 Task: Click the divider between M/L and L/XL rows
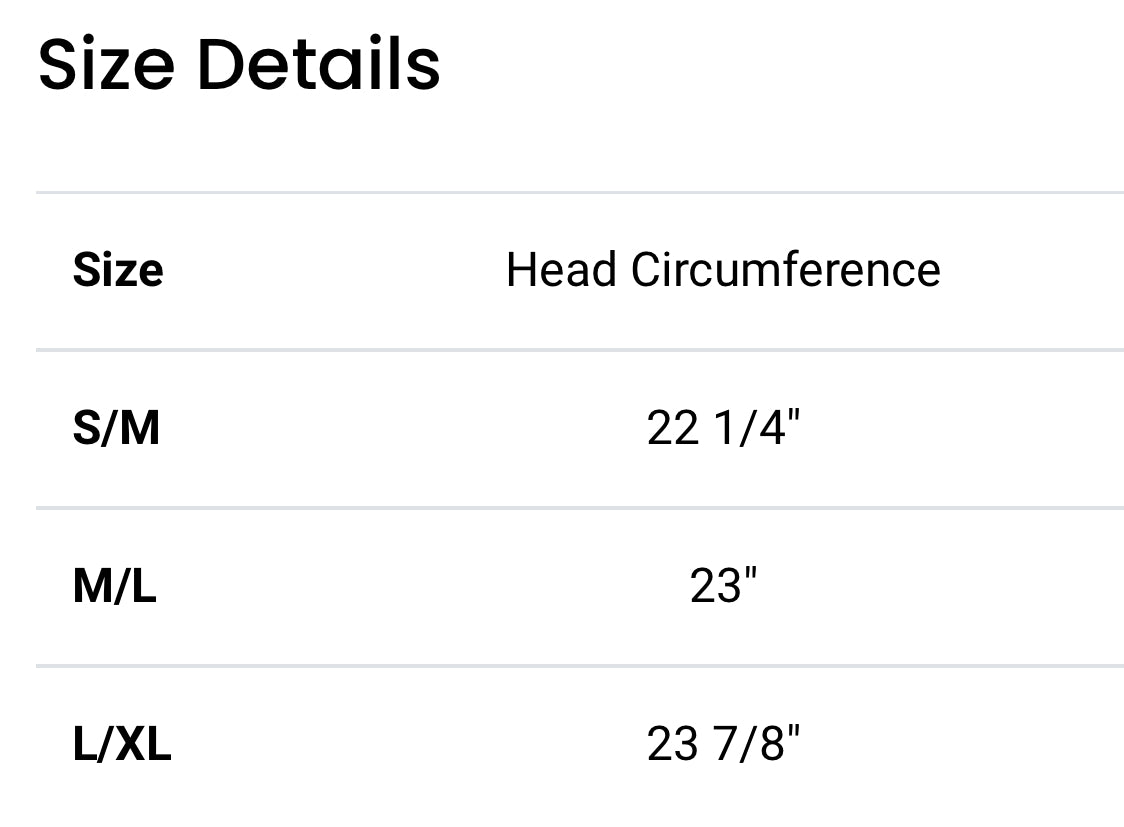click(580, 665)
